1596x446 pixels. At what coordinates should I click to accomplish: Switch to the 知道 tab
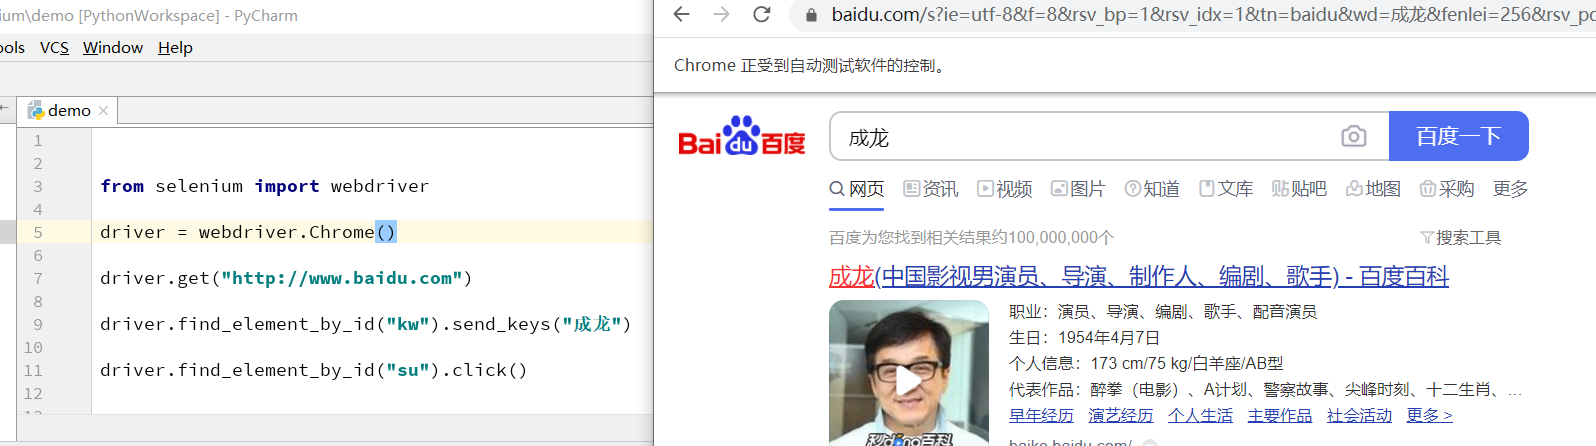pyautogui.click(x=1152, y=189)
